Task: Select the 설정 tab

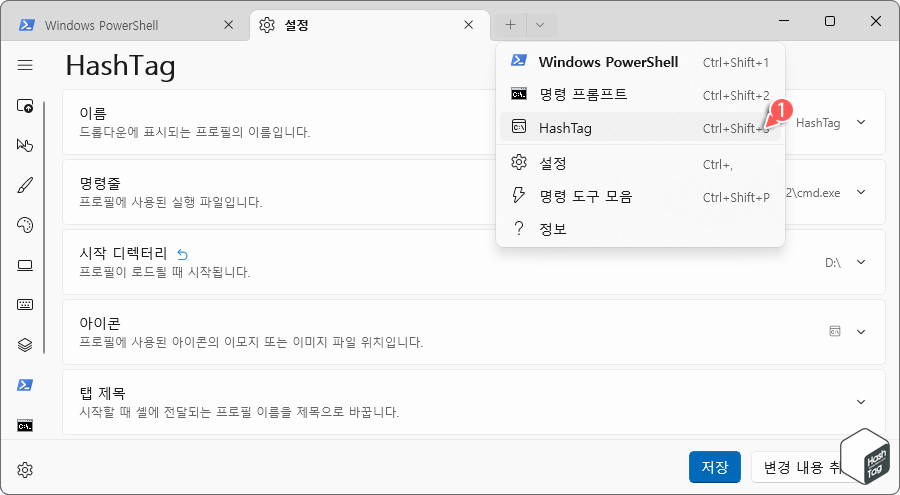Action: coord(370,25)
